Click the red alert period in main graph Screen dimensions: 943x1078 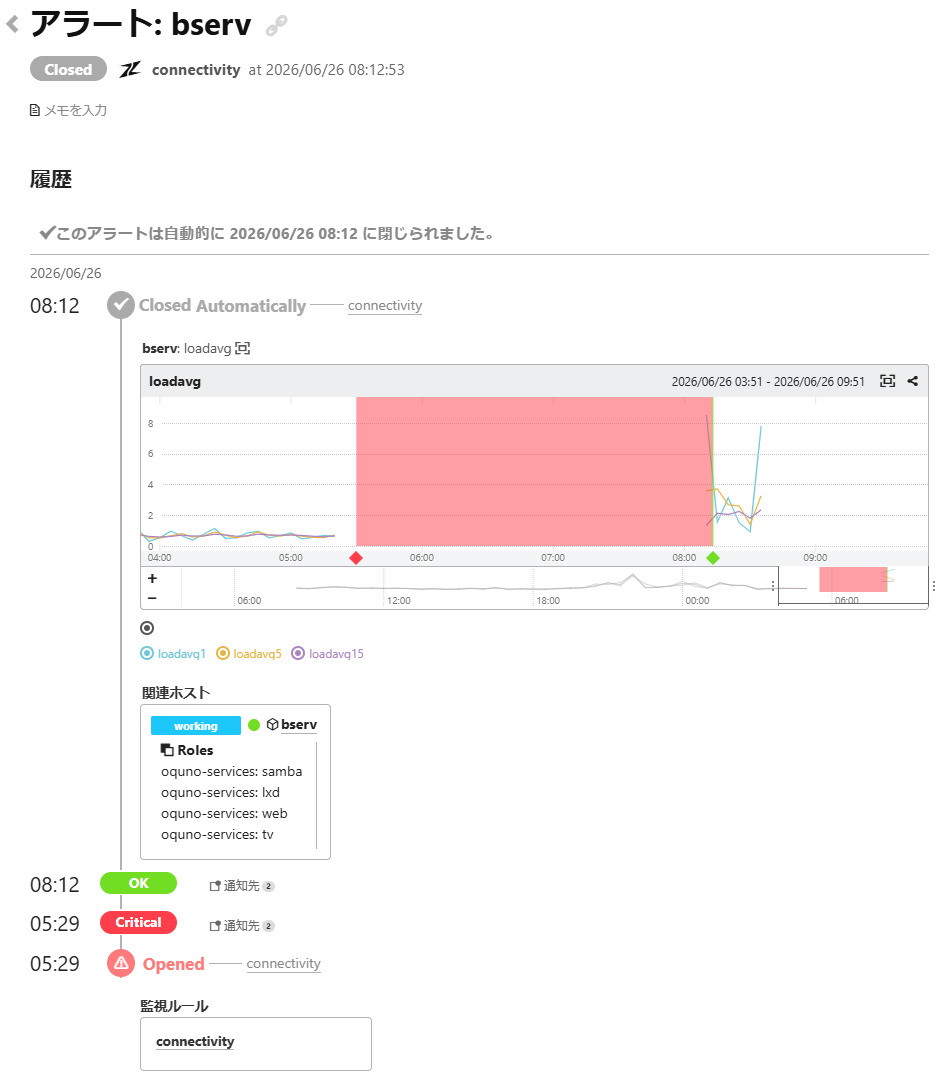(x=534, y=471)
